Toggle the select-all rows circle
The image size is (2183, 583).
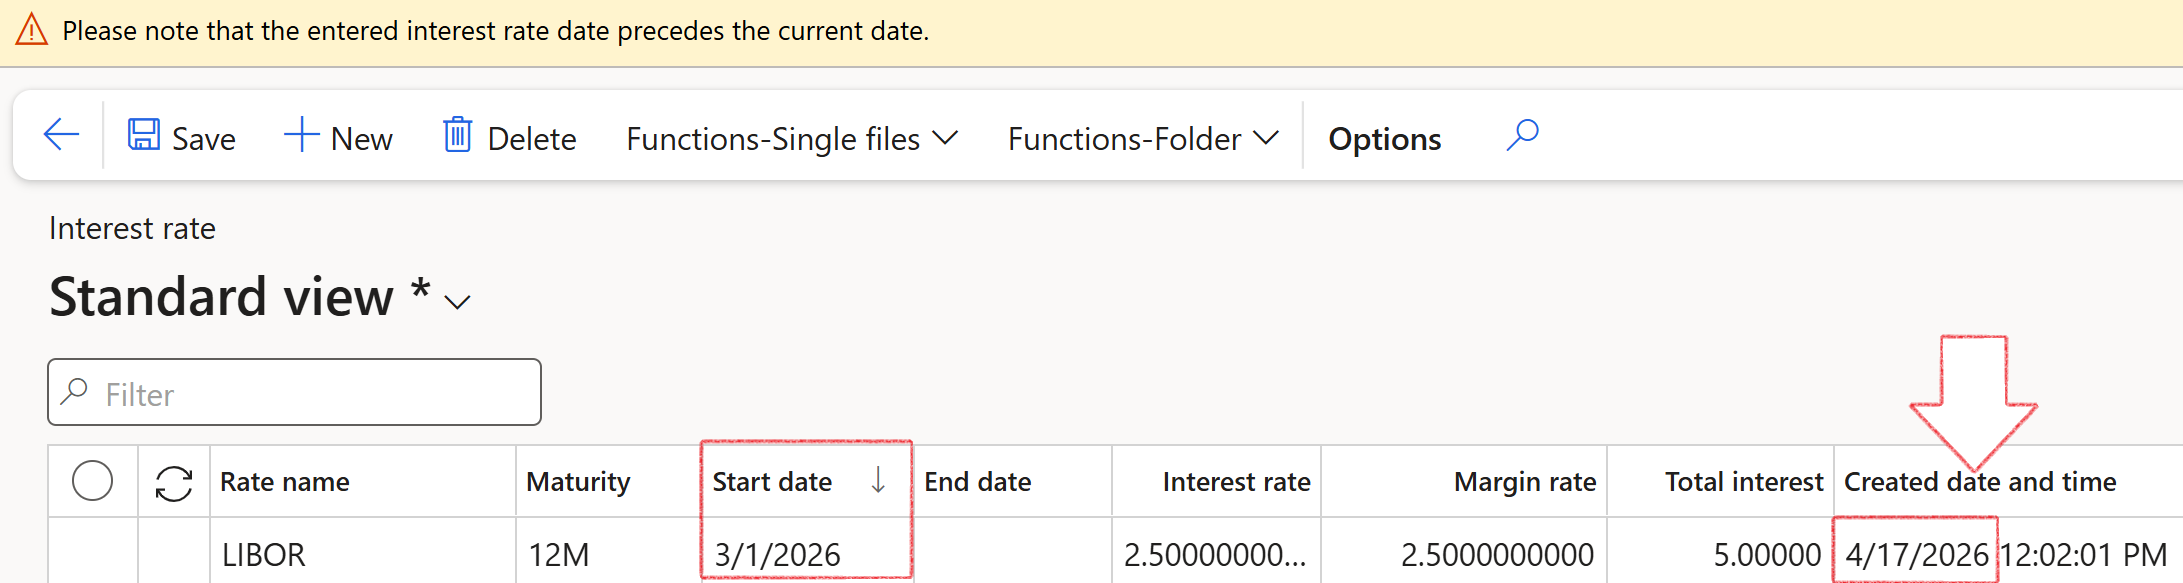pos(92,481)
